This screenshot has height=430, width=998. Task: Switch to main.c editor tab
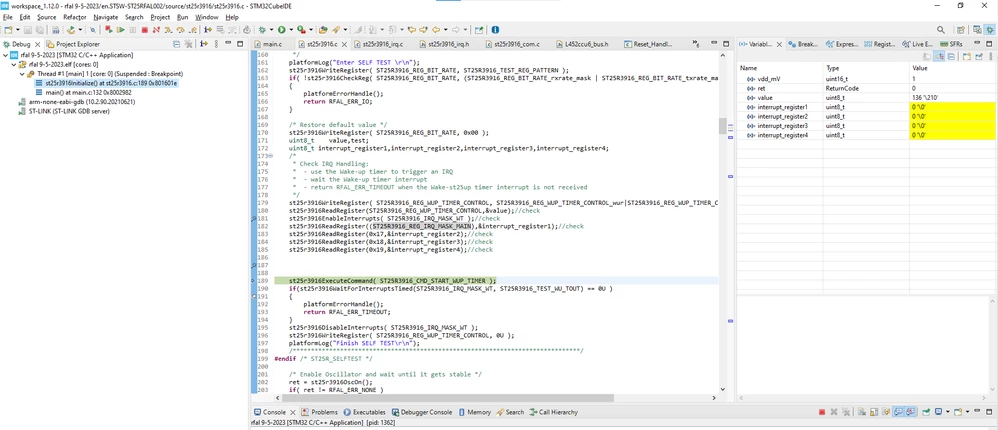tap(268, 45)
